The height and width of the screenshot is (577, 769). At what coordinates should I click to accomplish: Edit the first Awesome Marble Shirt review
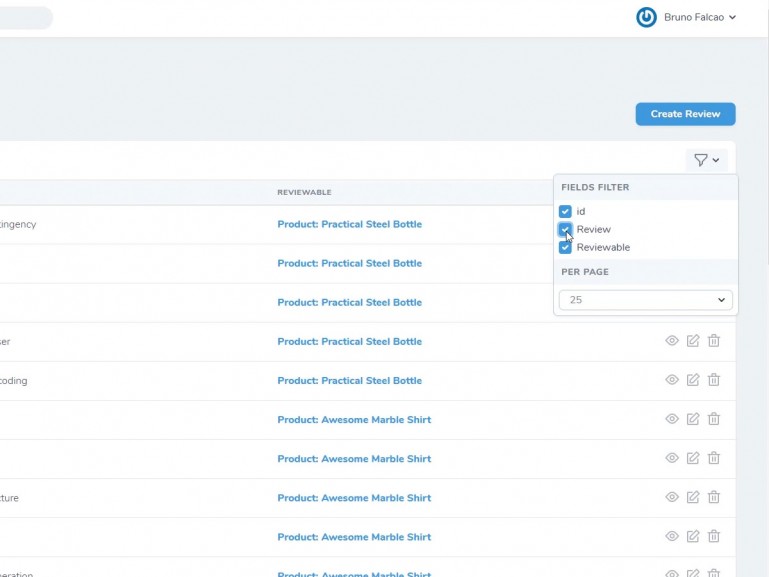click(x=693, y=419)
